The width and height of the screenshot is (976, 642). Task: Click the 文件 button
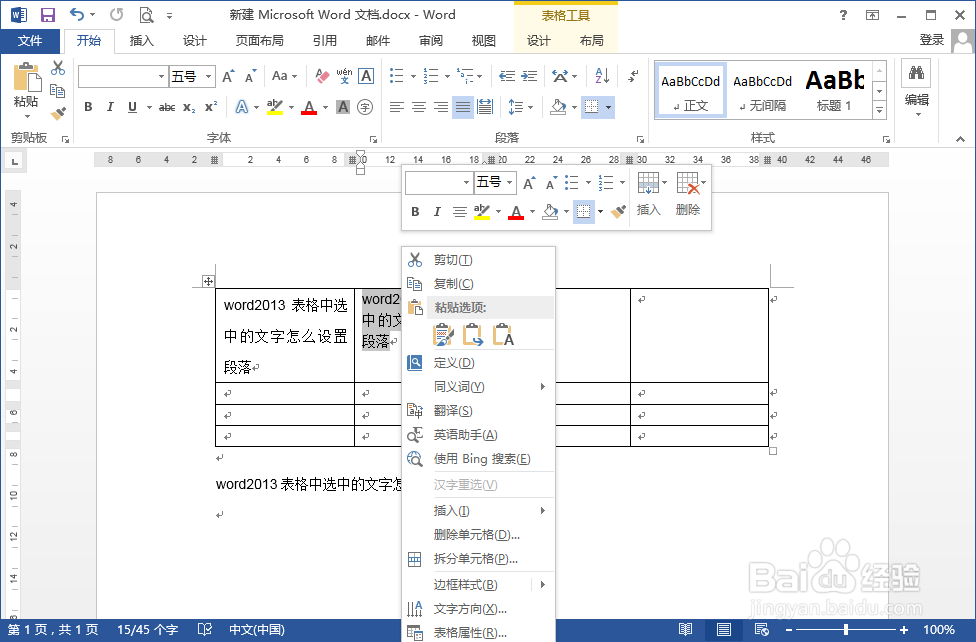30,41
